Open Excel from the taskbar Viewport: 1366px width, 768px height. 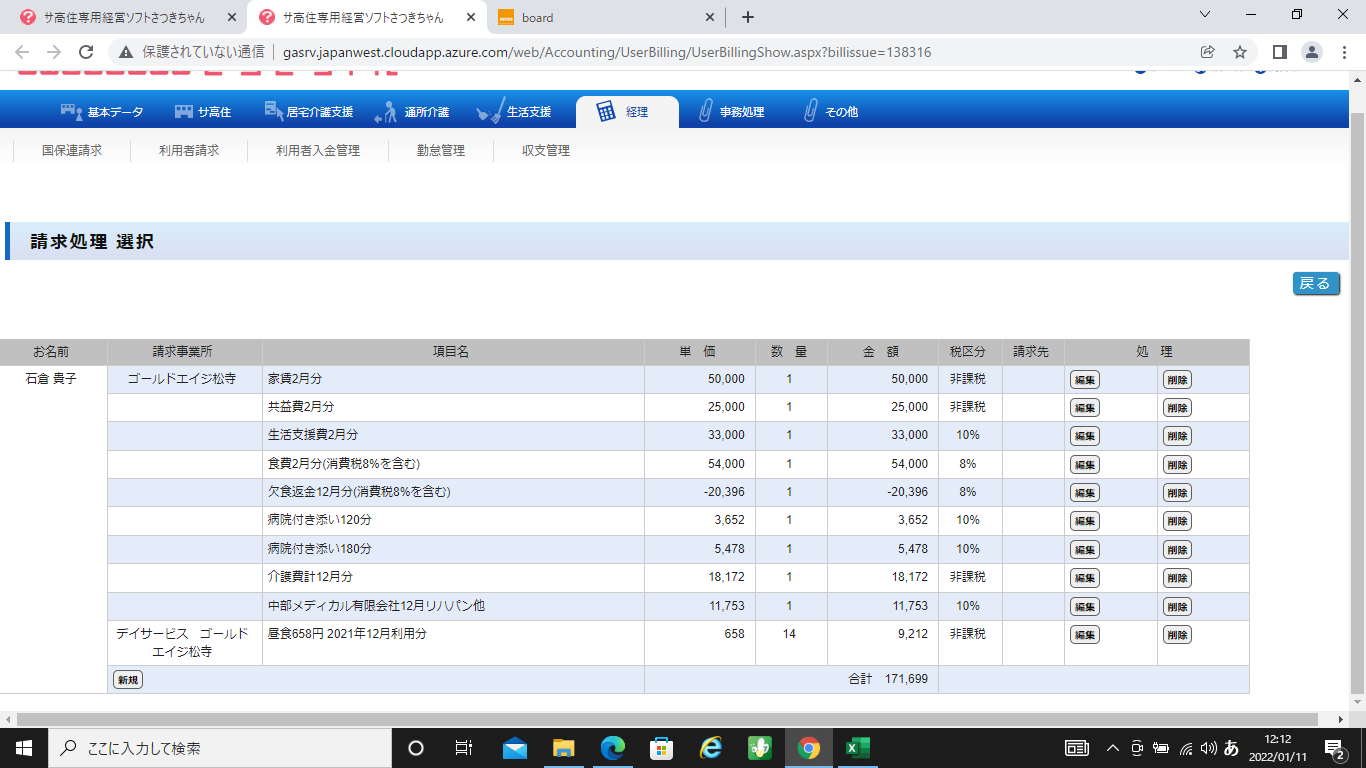point(857,747)
